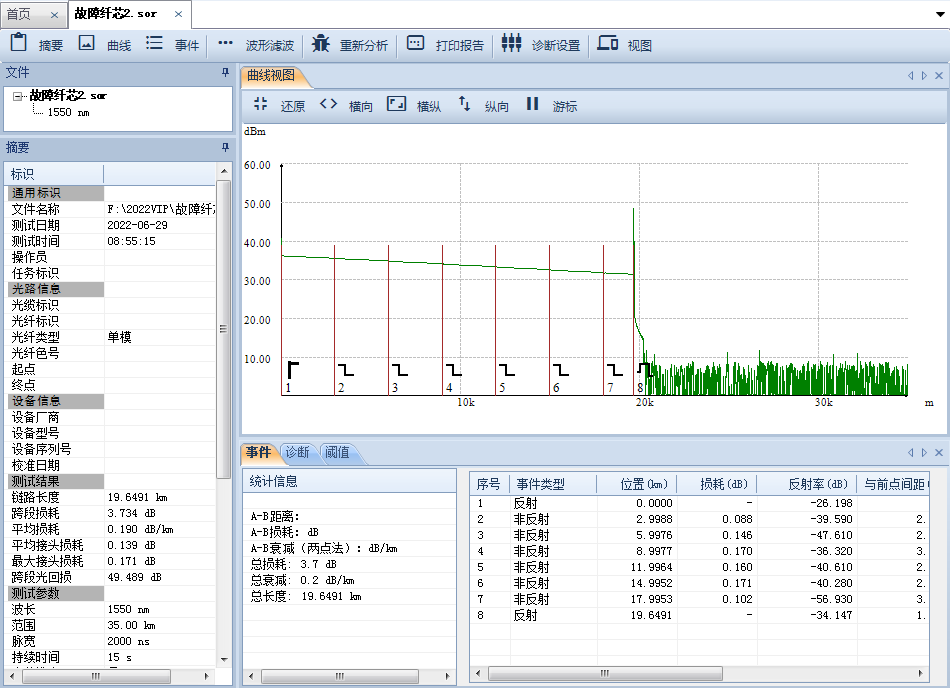This screenshot has height=688, width=950.
Task: Collapse the 故障纤芯2.sor tree node
Action: (x=19, y=96)
